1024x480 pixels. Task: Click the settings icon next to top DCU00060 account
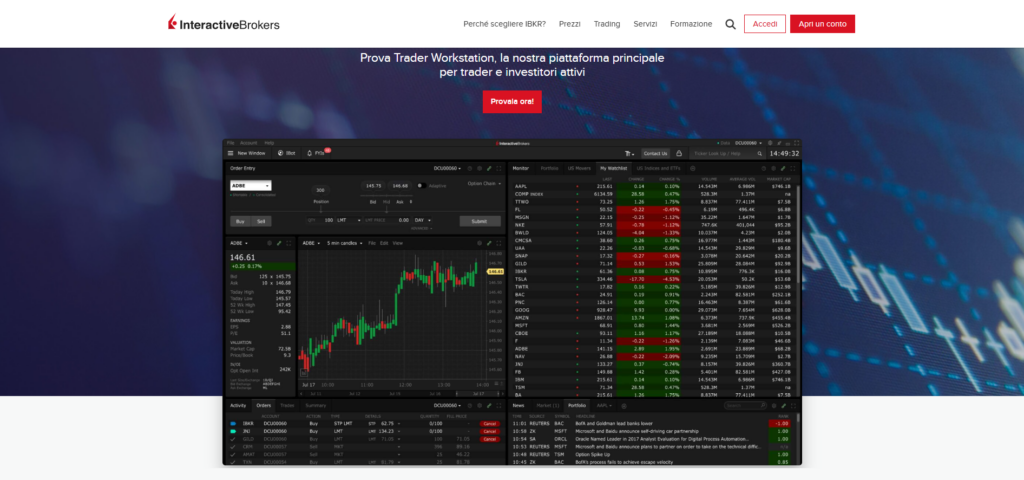coord(770,142)
